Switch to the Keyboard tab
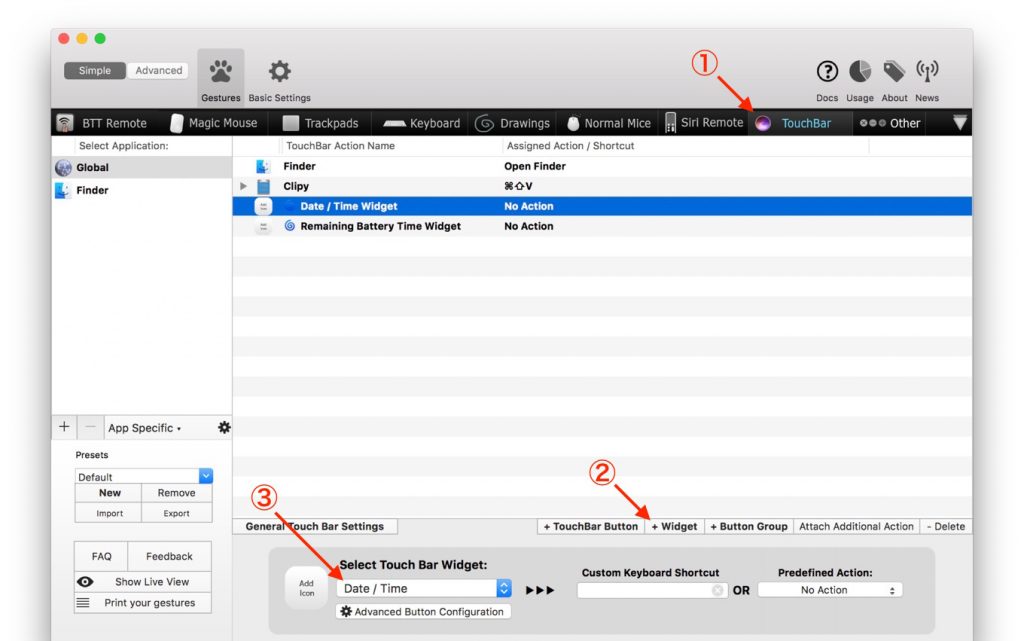The width and height of the screenshot is (1024, 641). pos(423,123)
